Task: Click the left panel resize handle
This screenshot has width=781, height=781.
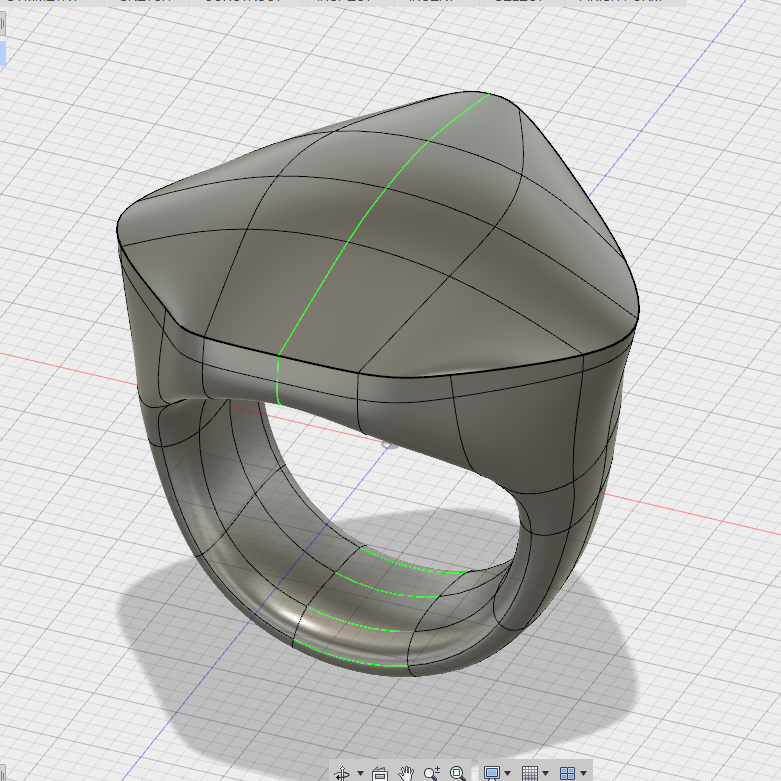Action: (x=2, y=24)
